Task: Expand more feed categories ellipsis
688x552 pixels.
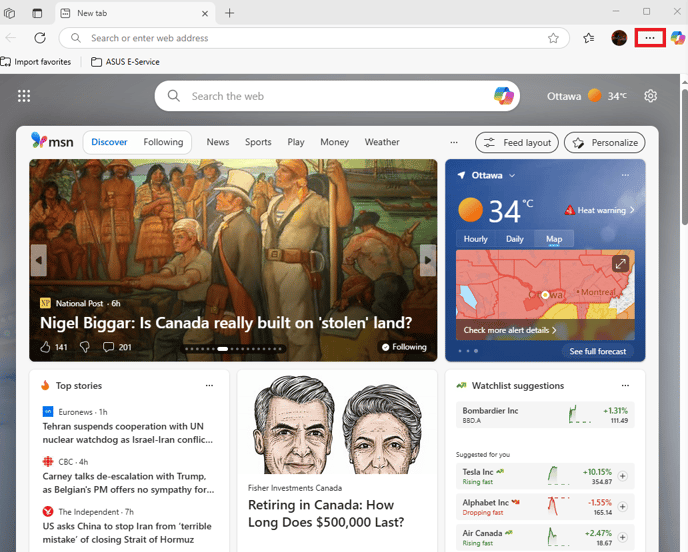Action: click(454, 142)
